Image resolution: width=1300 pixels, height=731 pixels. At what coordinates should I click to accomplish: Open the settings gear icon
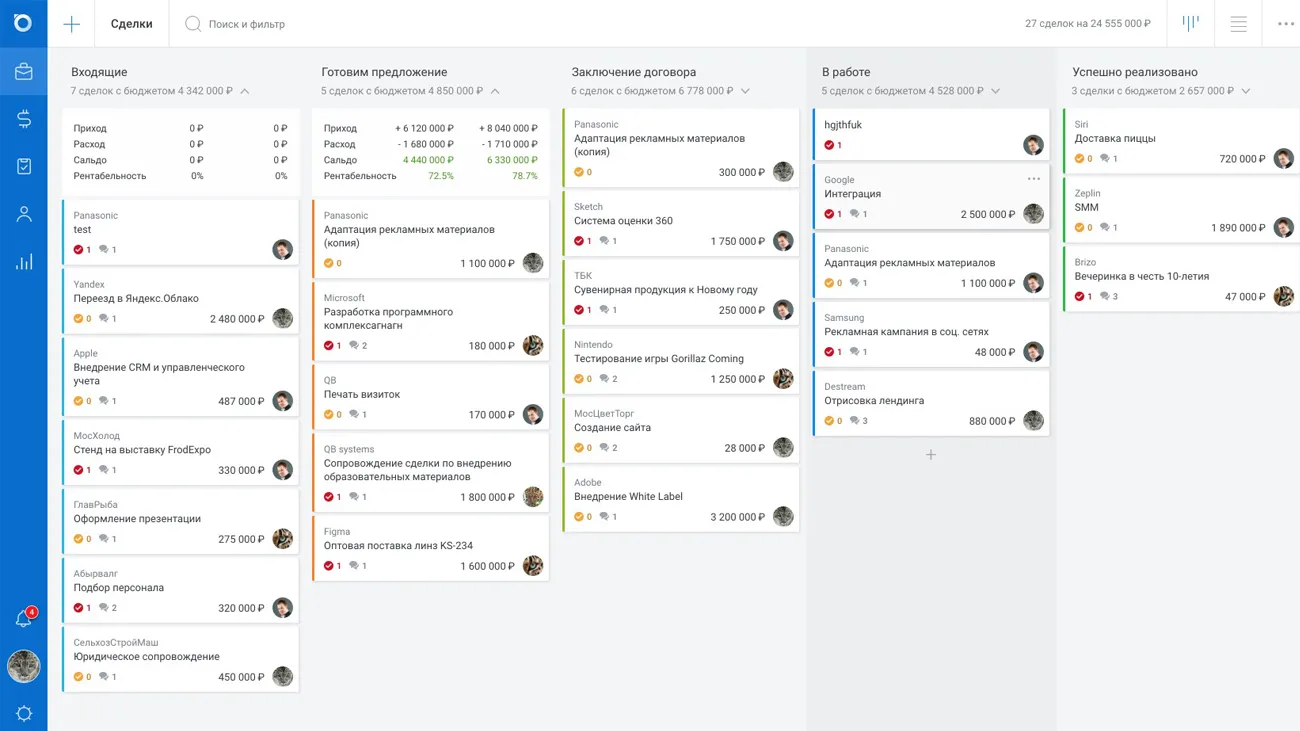(x=23, y=713)
